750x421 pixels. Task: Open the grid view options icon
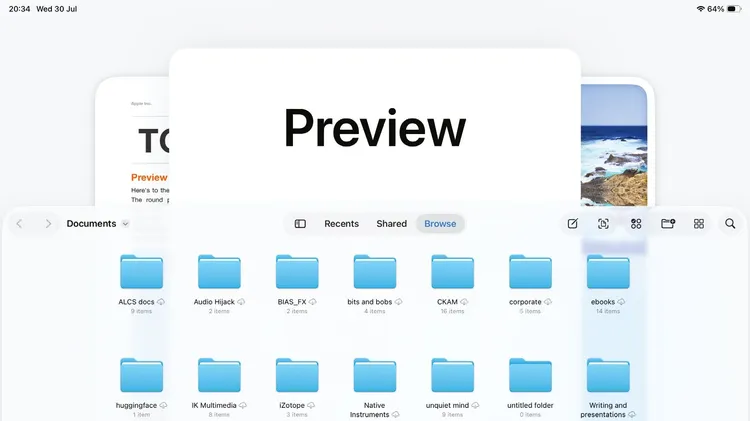[699, 223]
